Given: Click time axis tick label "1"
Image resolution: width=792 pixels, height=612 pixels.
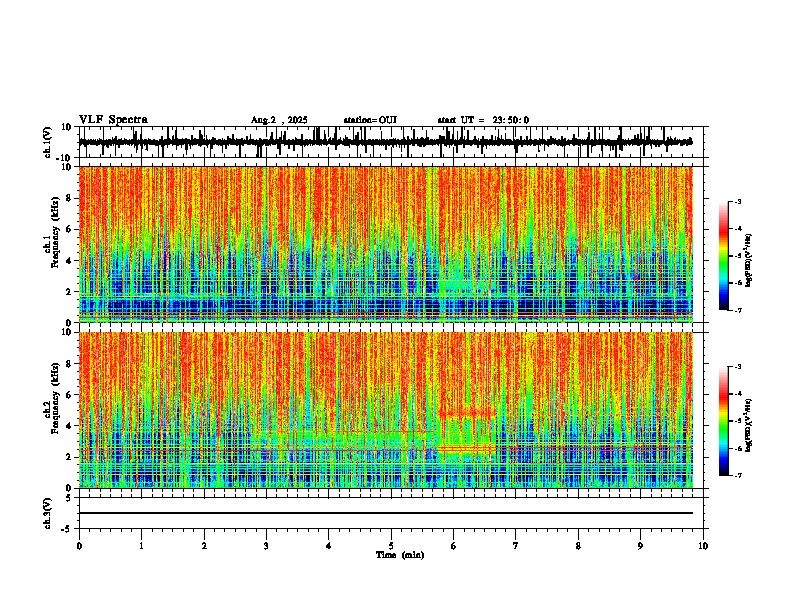Looking at the screenshot, I should point(141,546).
